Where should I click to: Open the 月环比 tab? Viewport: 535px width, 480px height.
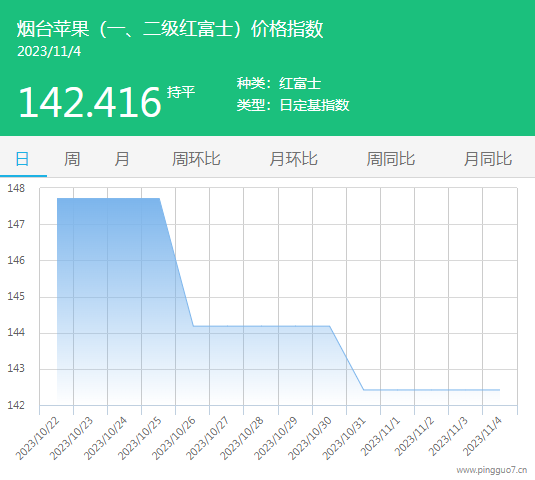click(293, 159)
